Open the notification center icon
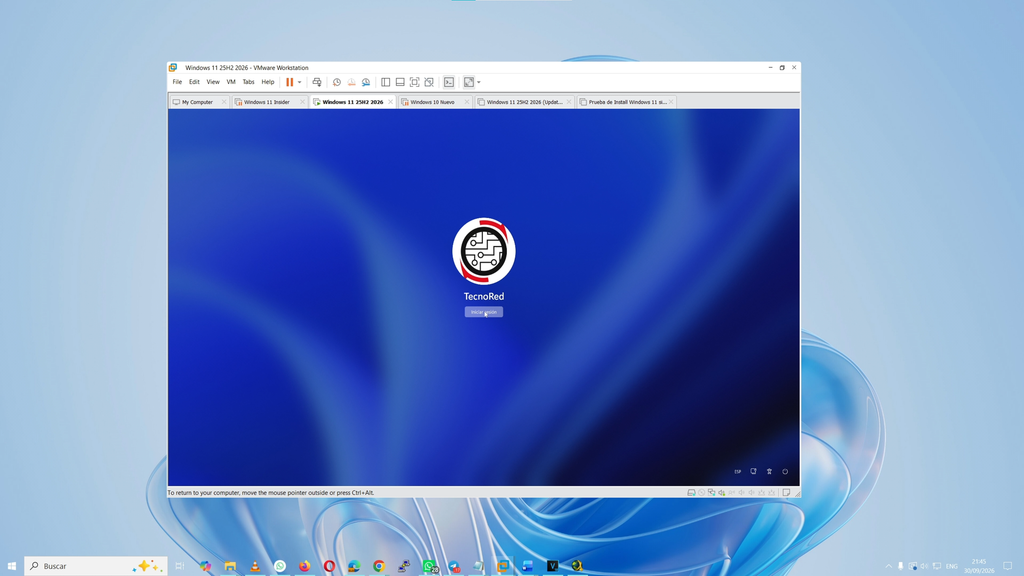Image resolution: width=1024 pixels, height=576 pixels. click(x=1008, y=566)
